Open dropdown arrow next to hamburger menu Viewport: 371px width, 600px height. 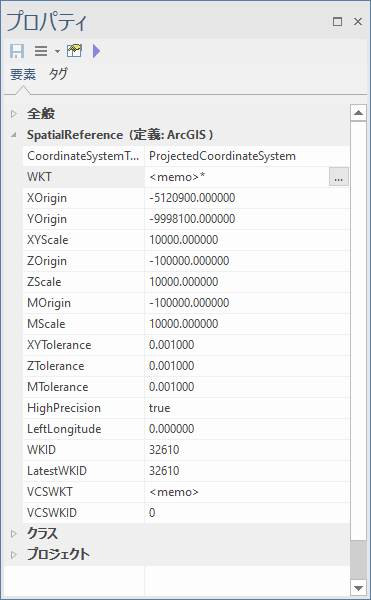[57, 51]
